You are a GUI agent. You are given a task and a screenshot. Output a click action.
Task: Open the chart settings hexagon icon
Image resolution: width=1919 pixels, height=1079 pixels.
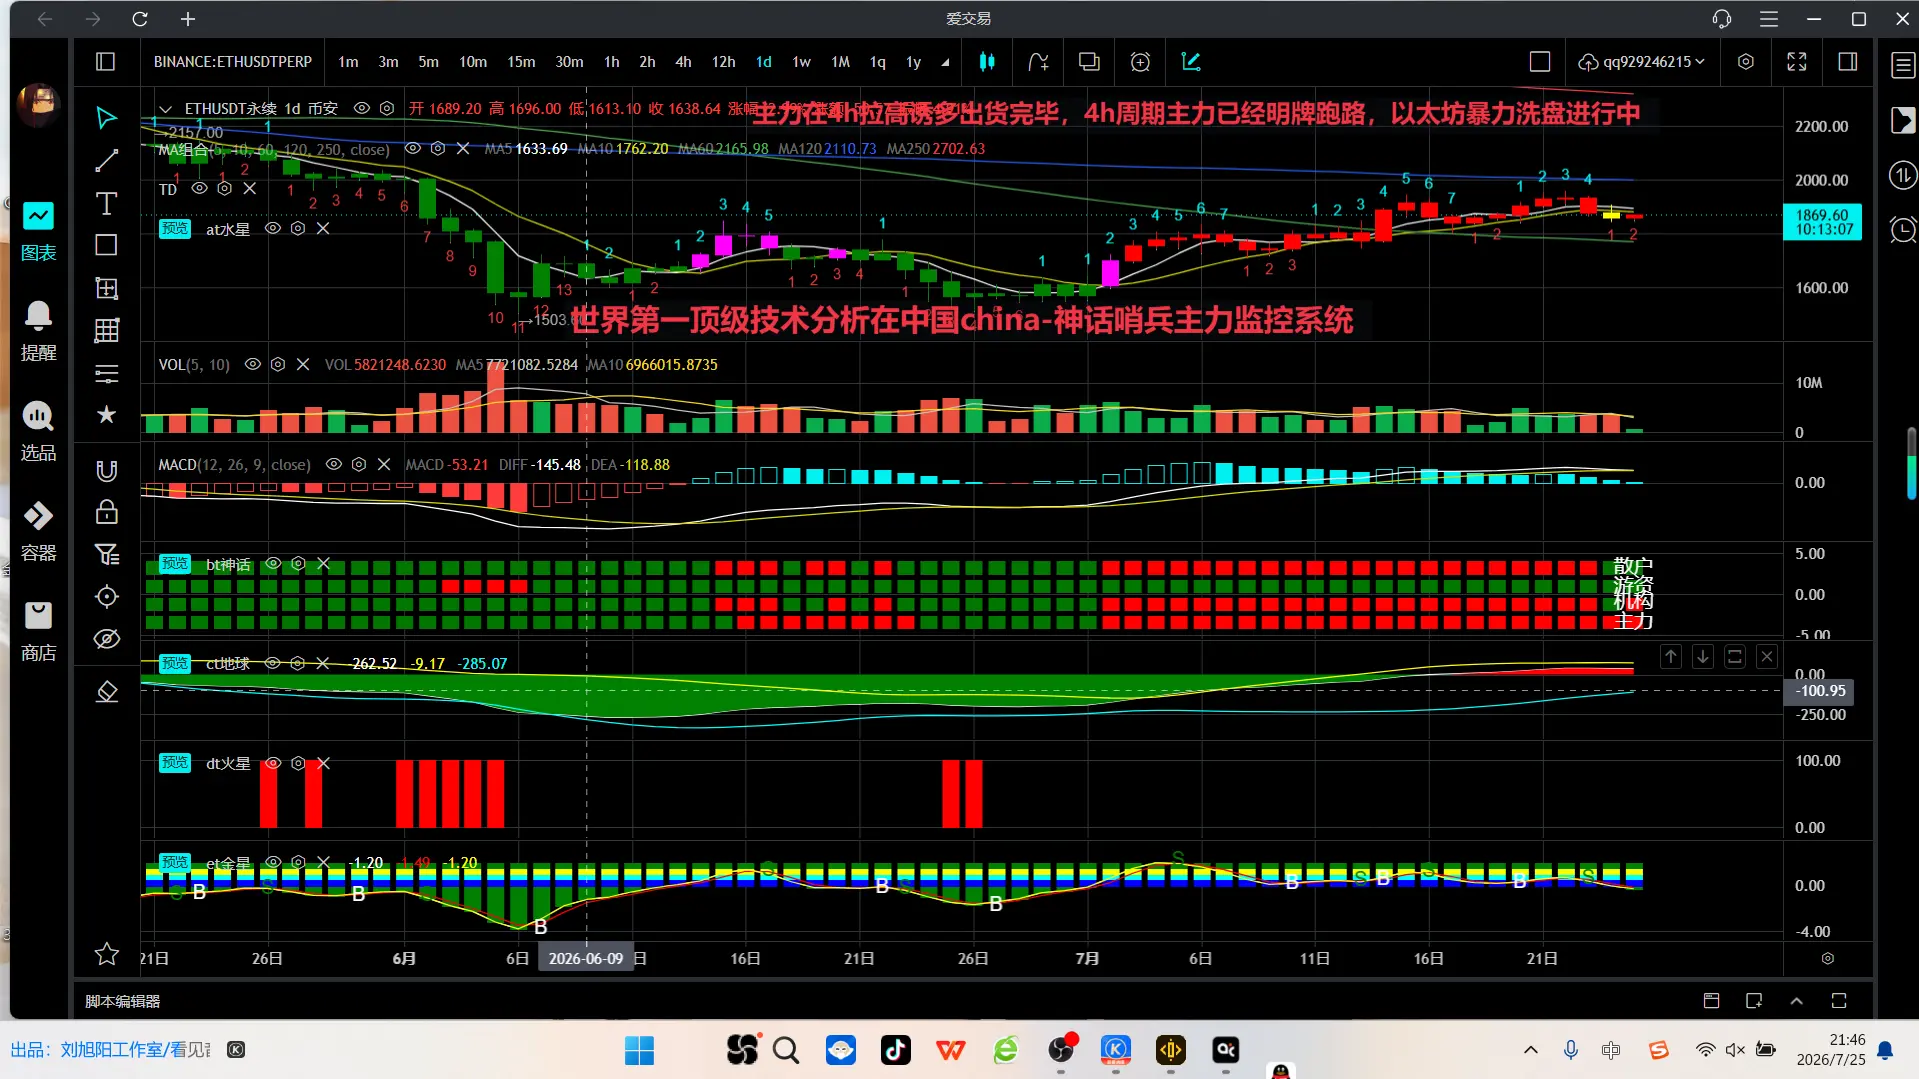pyautogui.click(x=1746, y=62)
